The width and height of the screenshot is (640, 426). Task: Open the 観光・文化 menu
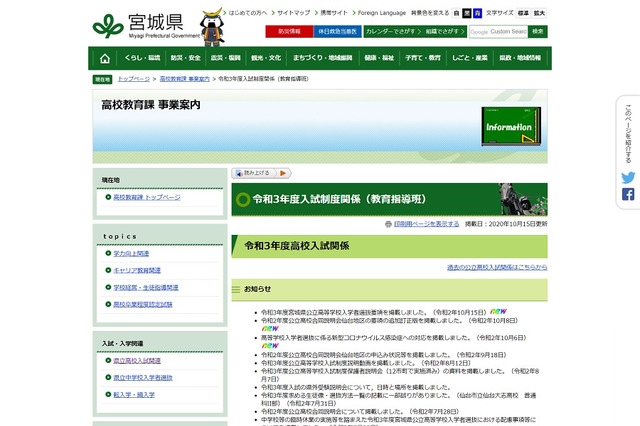click(x=266, y=58)
